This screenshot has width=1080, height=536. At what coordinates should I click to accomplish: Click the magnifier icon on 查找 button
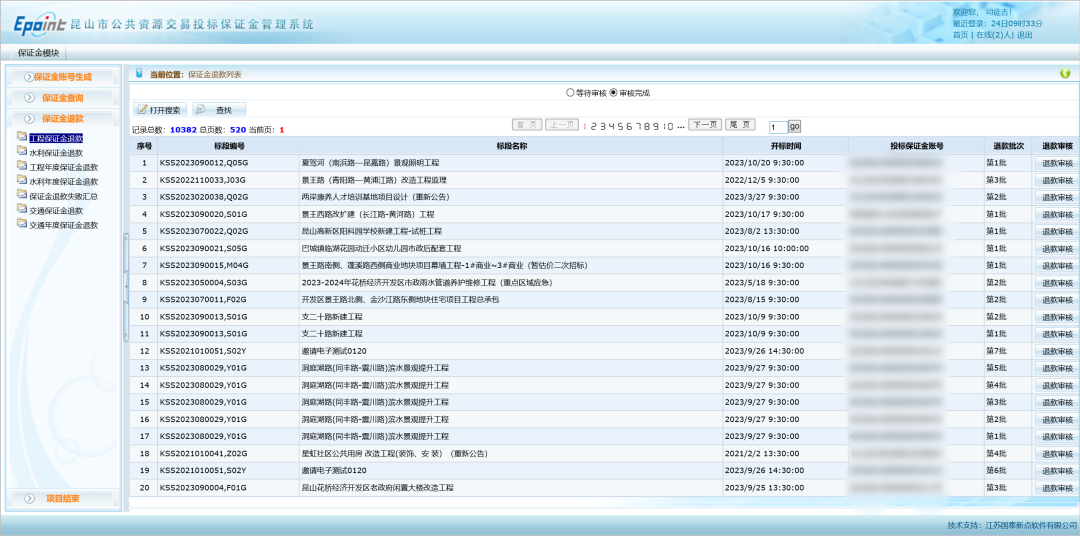tap(201, 110)
